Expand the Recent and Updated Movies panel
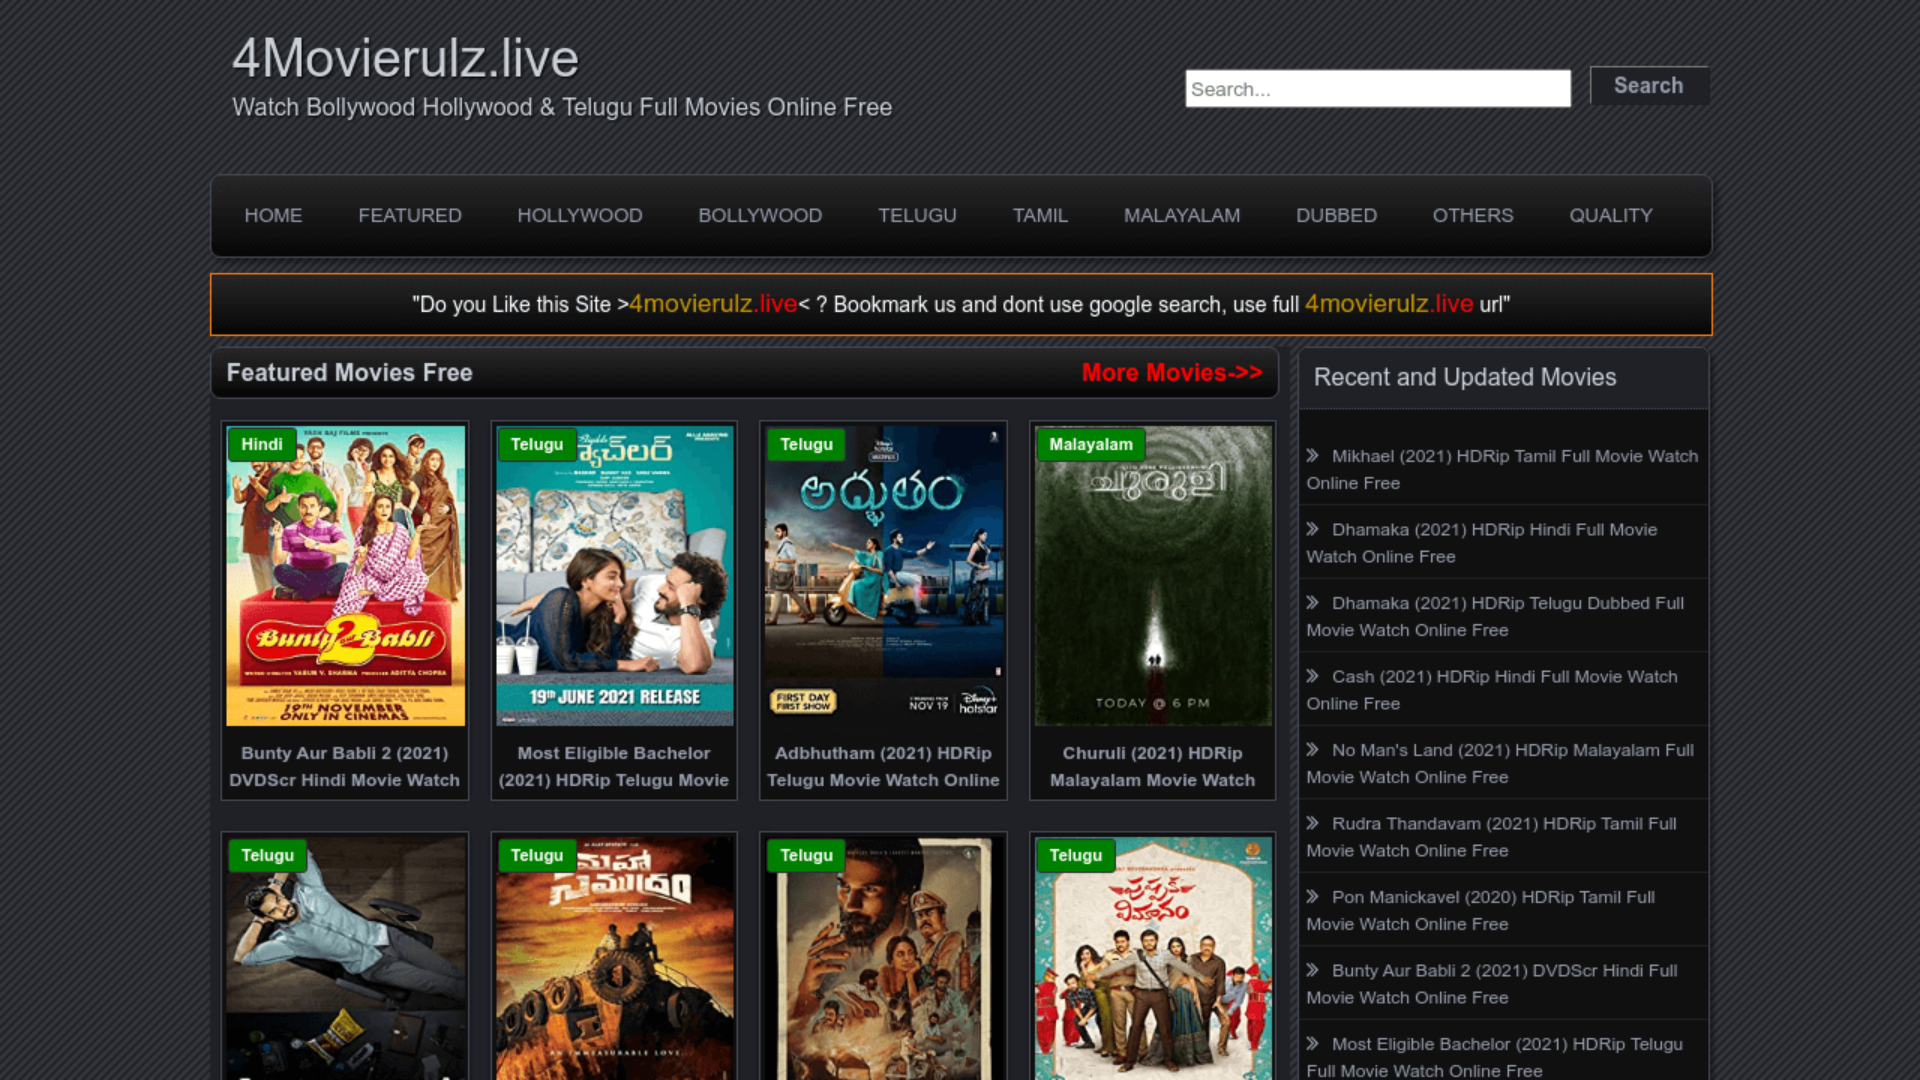The image size is (1920, 1080). pyautogui.click(x=1465, y=376)
